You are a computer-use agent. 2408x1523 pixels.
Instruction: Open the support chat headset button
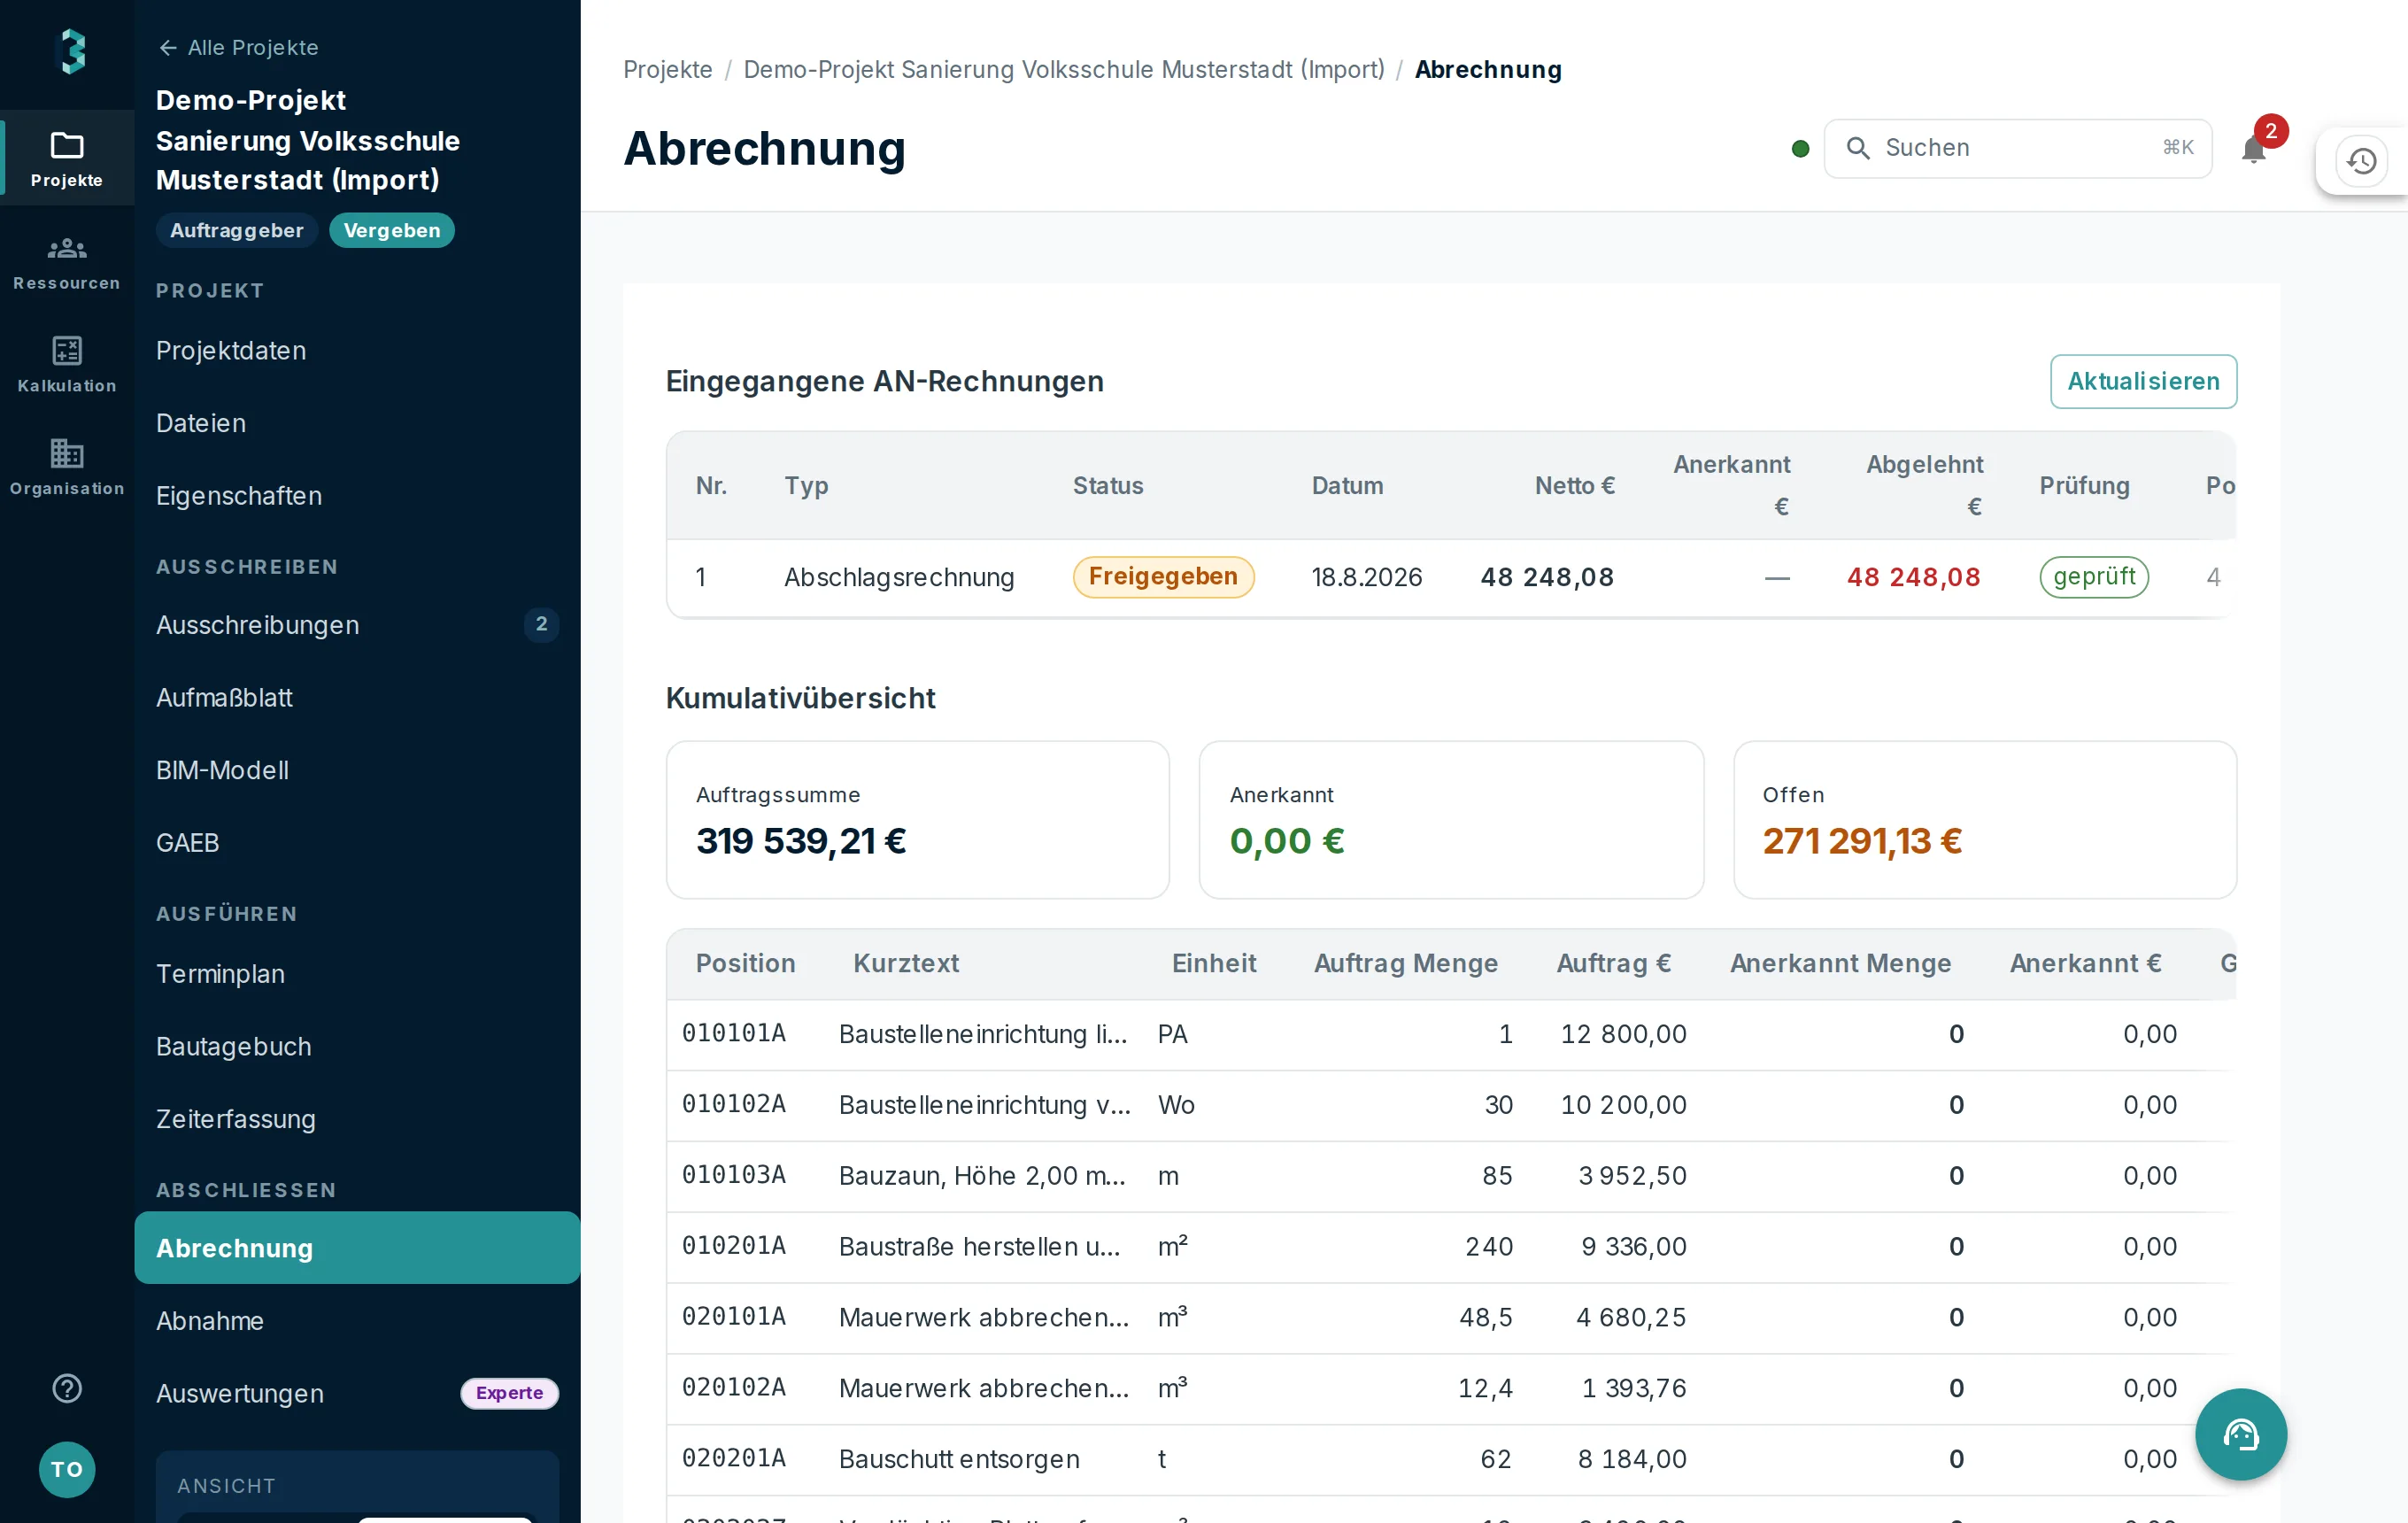[x=2241, y=1434]
